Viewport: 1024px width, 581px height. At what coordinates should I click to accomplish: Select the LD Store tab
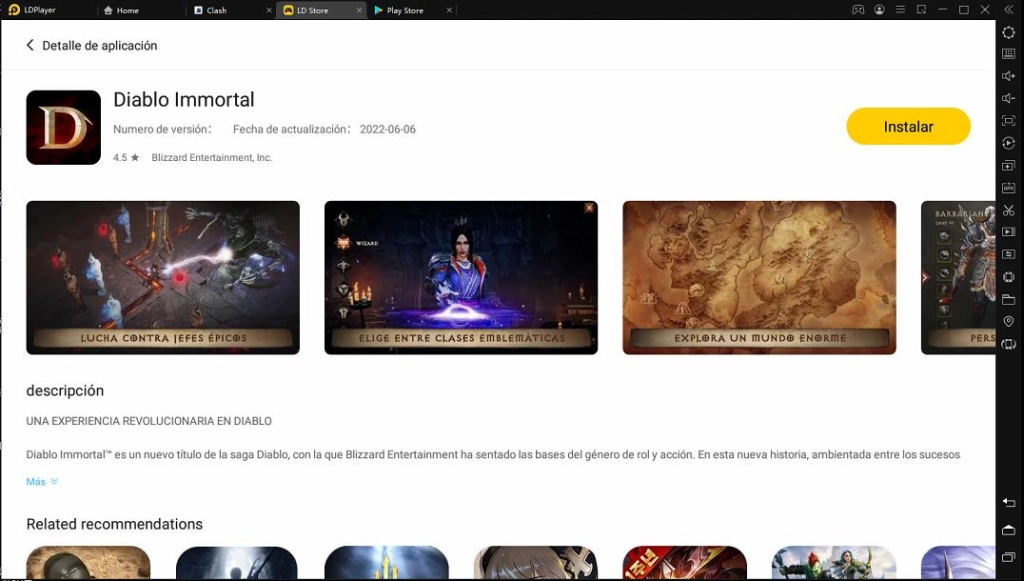coord(307,10)
